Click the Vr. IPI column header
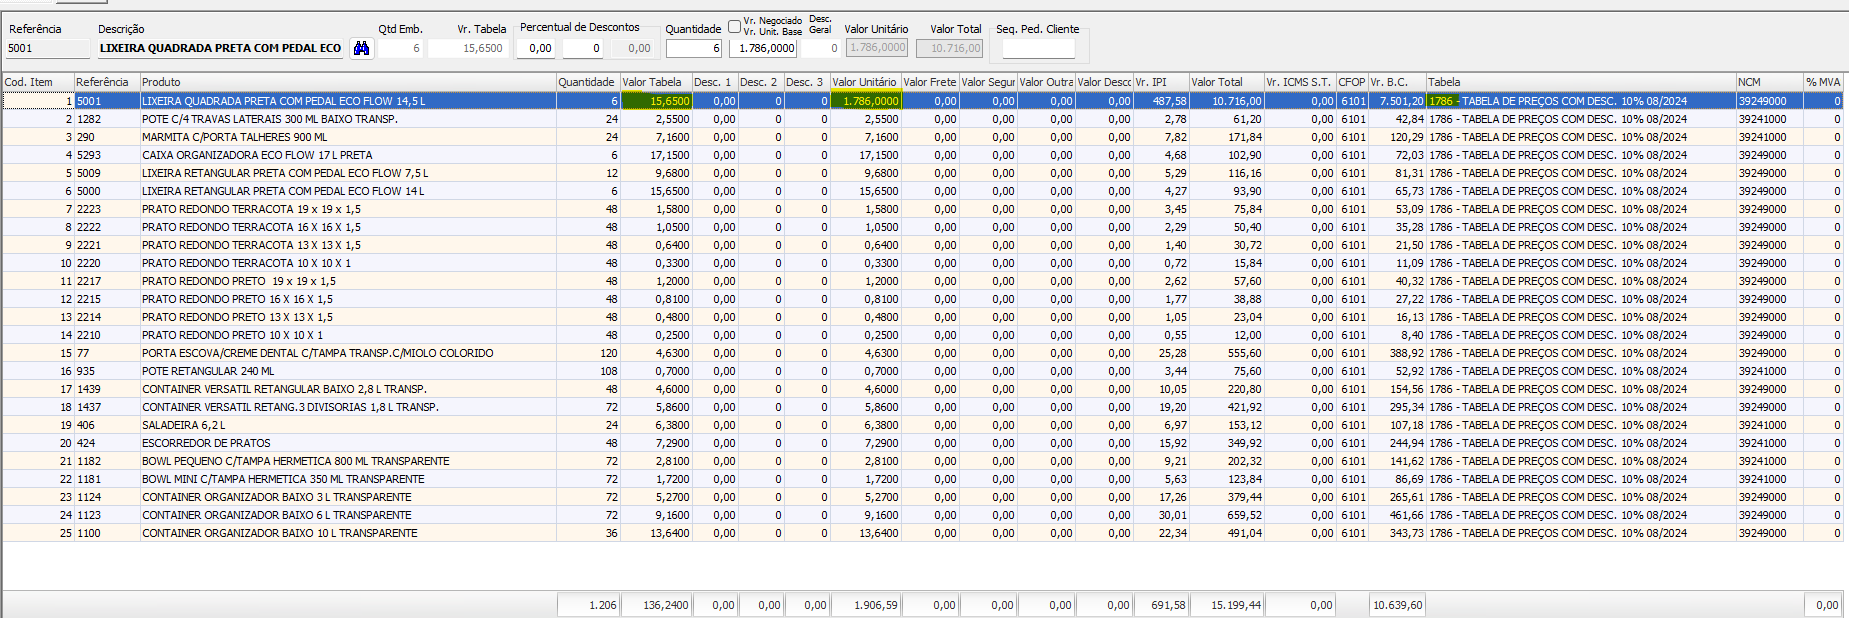The height and width of the screenshot is (618, 1849). (x=1160, y=82)
